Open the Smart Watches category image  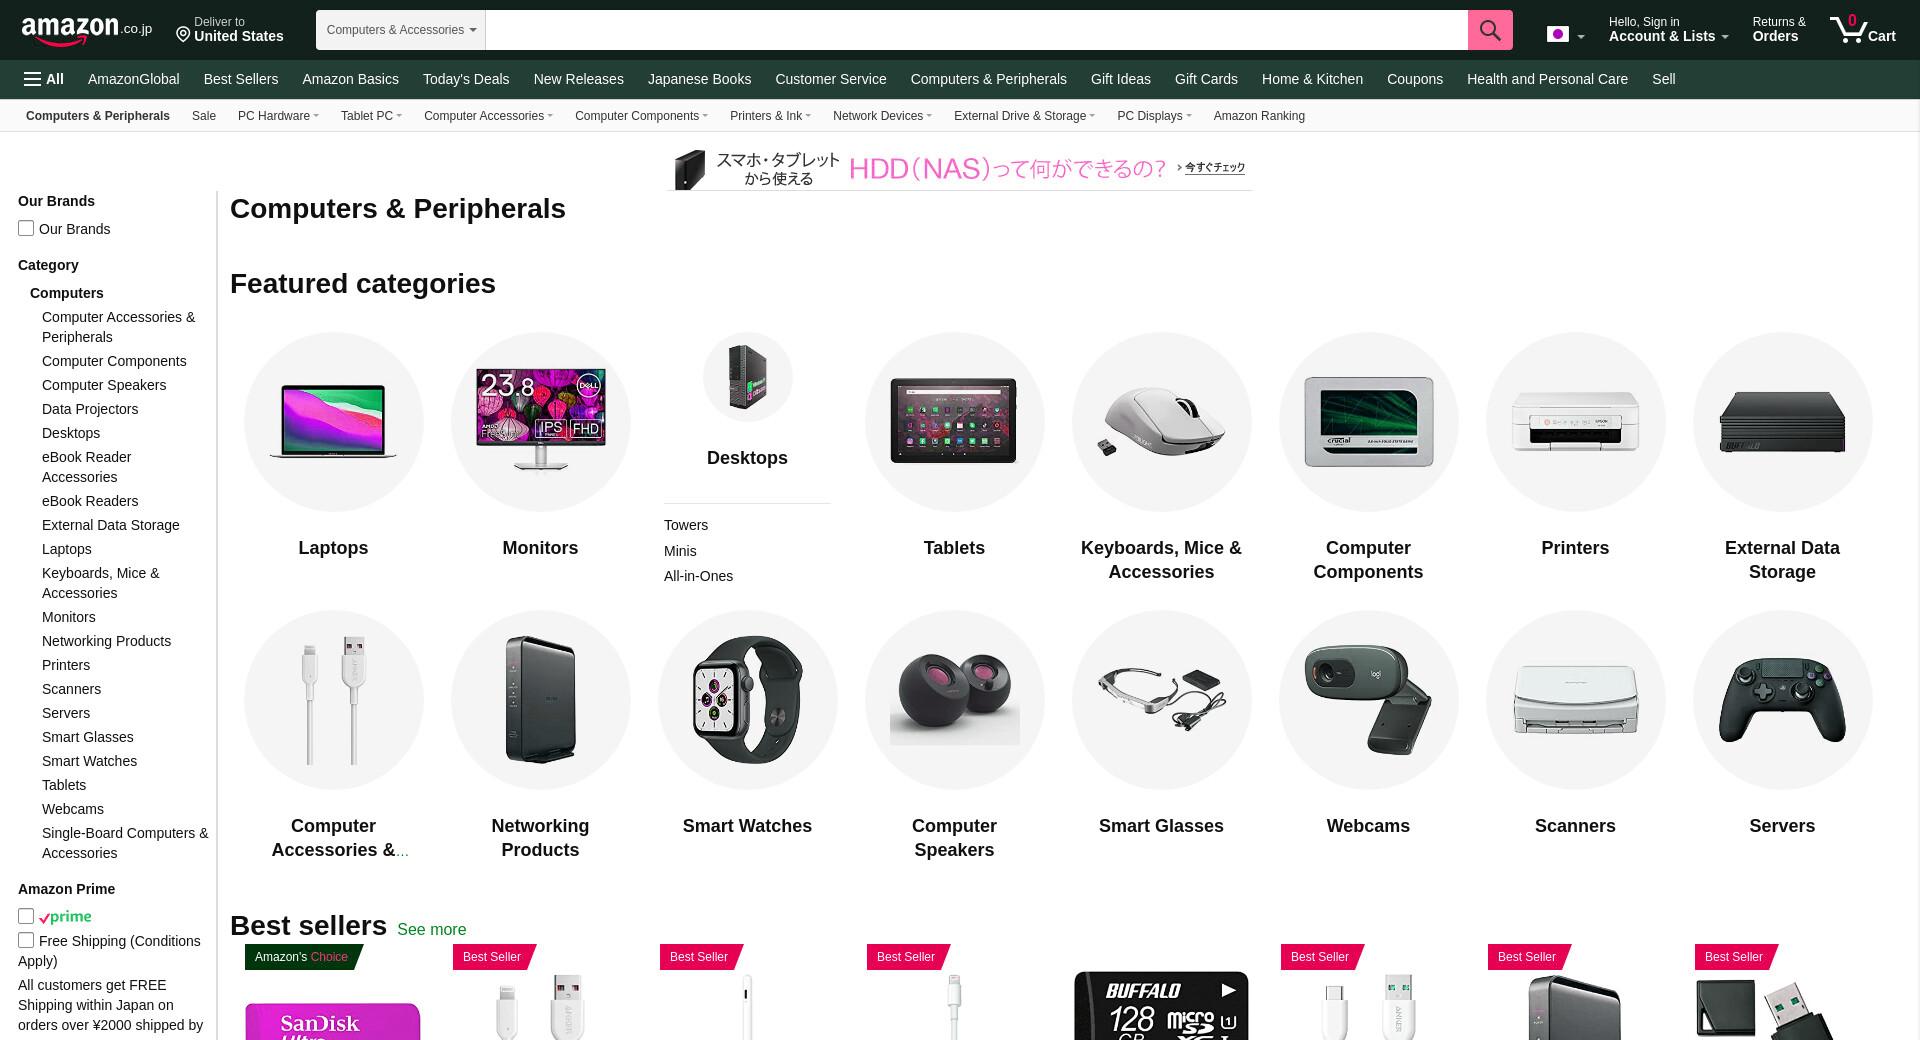click(747, 700)
